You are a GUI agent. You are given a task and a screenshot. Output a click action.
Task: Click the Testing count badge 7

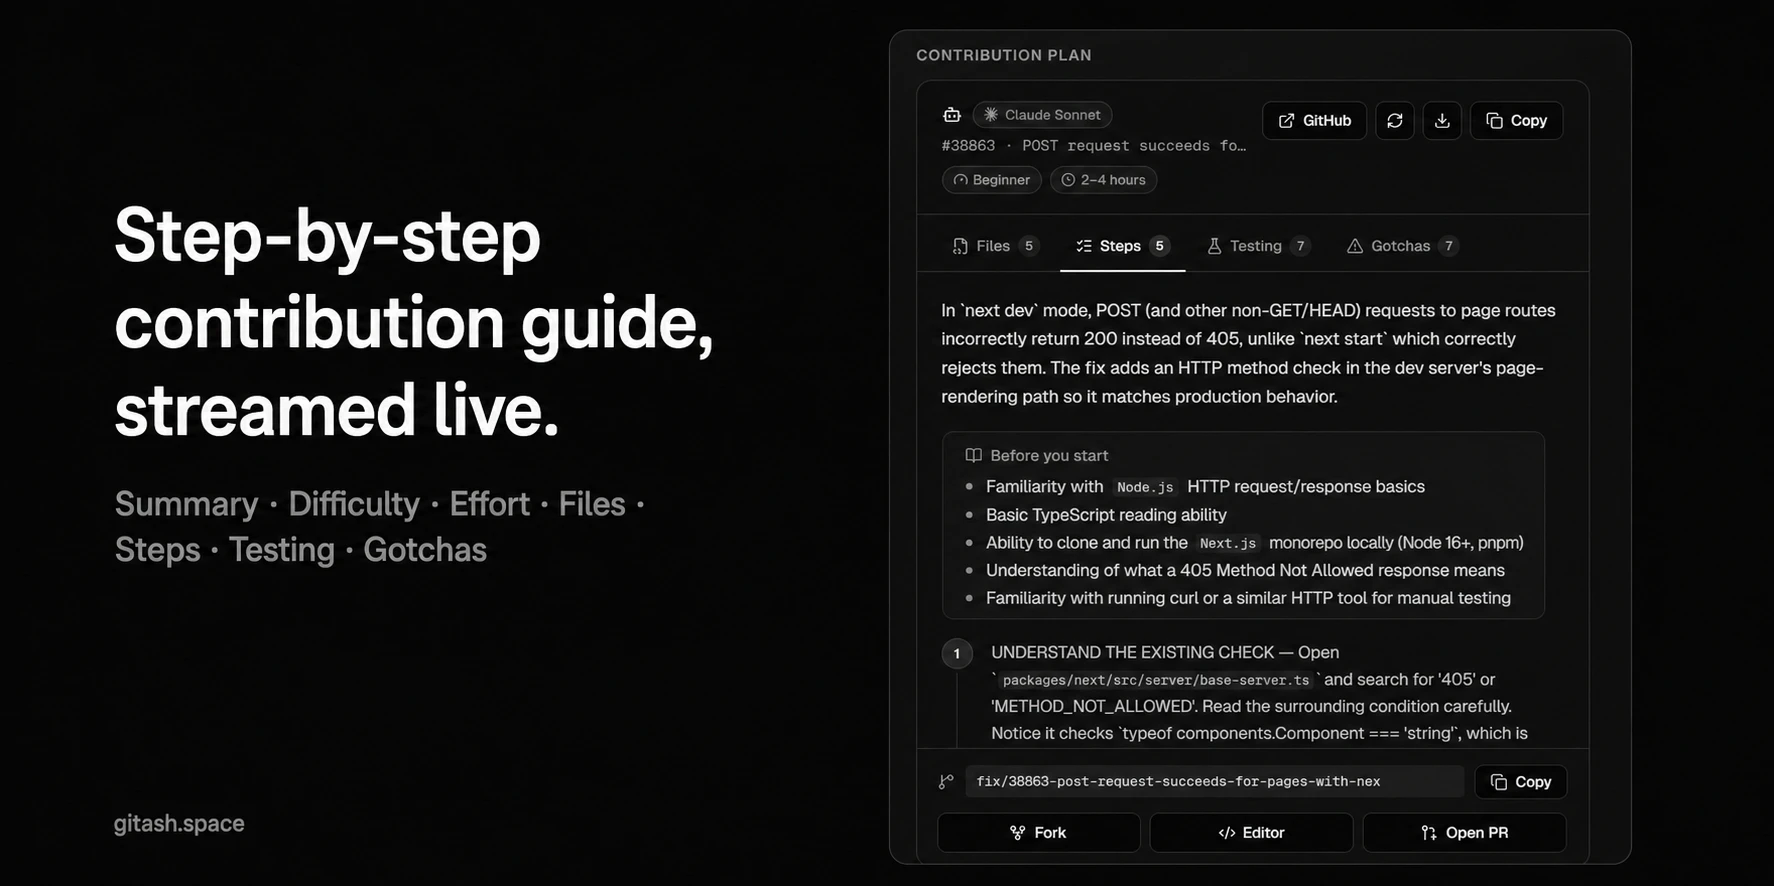tap(1300, 246)
